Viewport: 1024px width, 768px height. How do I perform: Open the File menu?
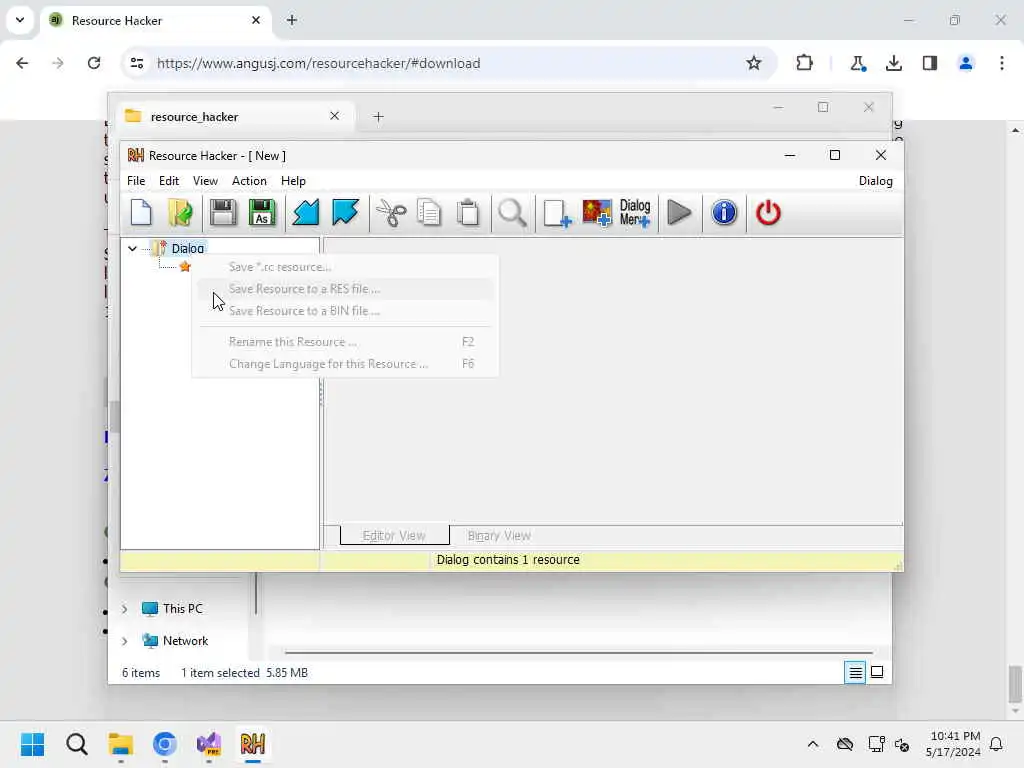click(x=136, y=181)
